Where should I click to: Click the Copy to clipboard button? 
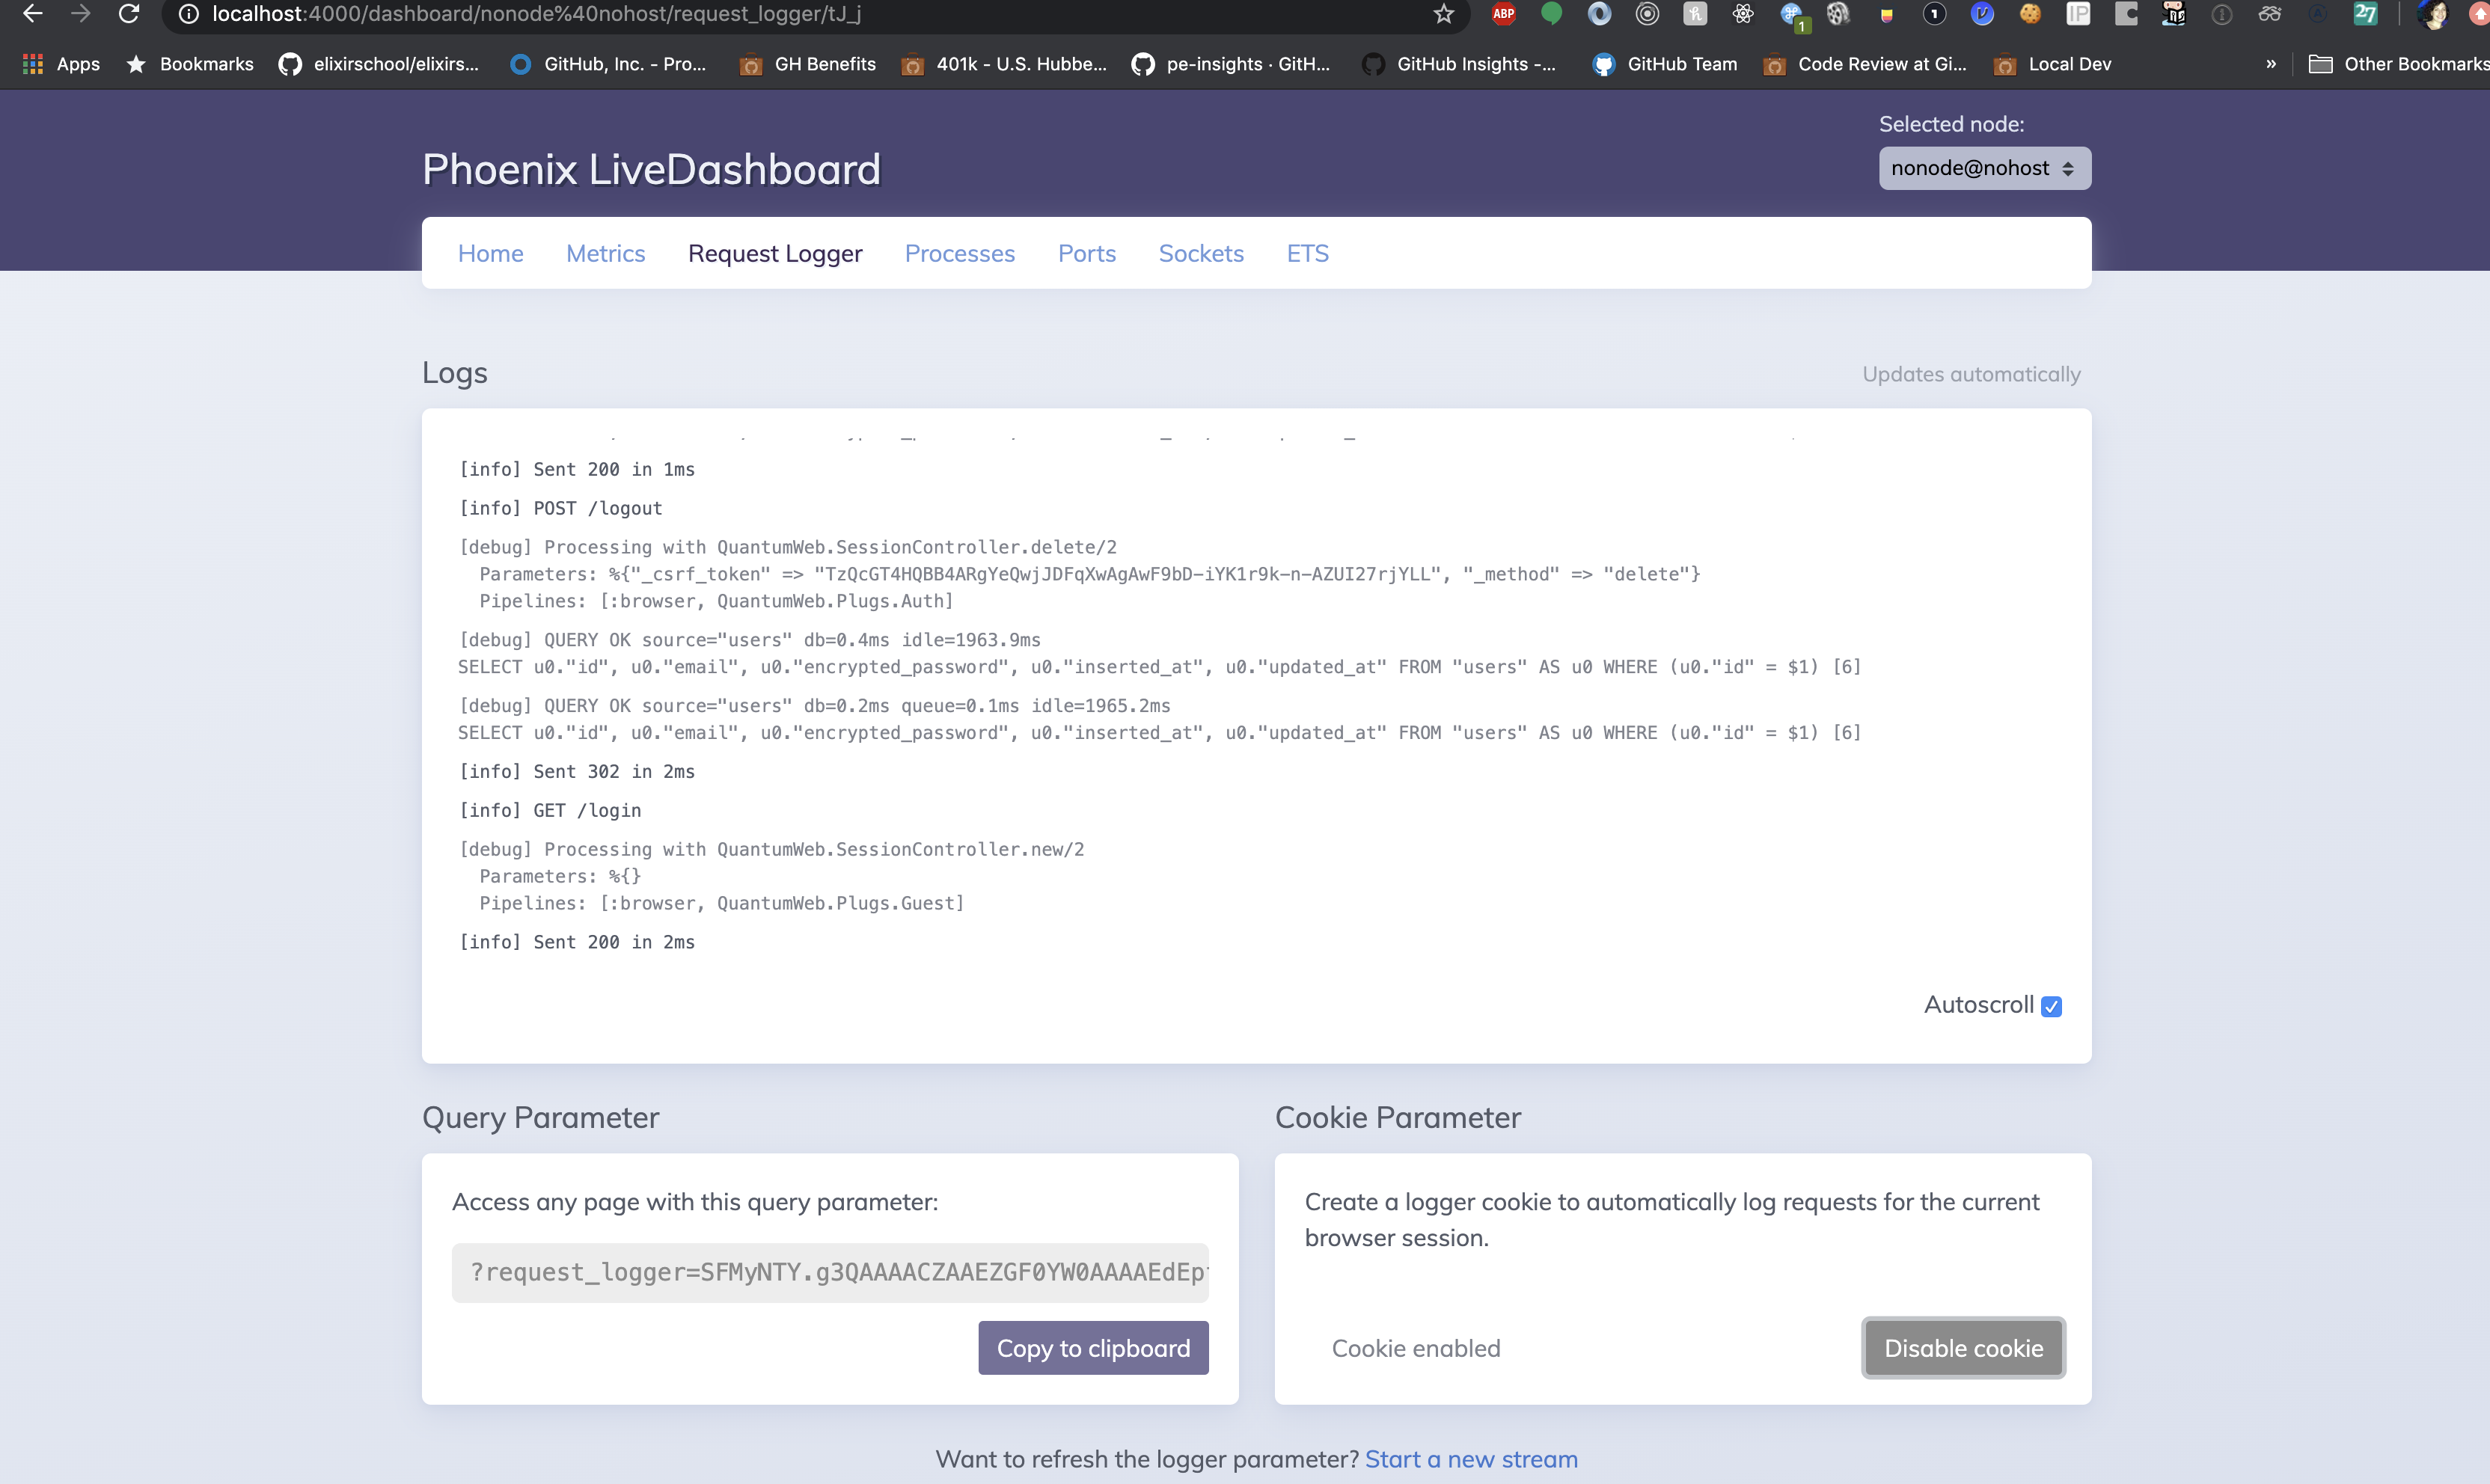click(1093, 1348)
